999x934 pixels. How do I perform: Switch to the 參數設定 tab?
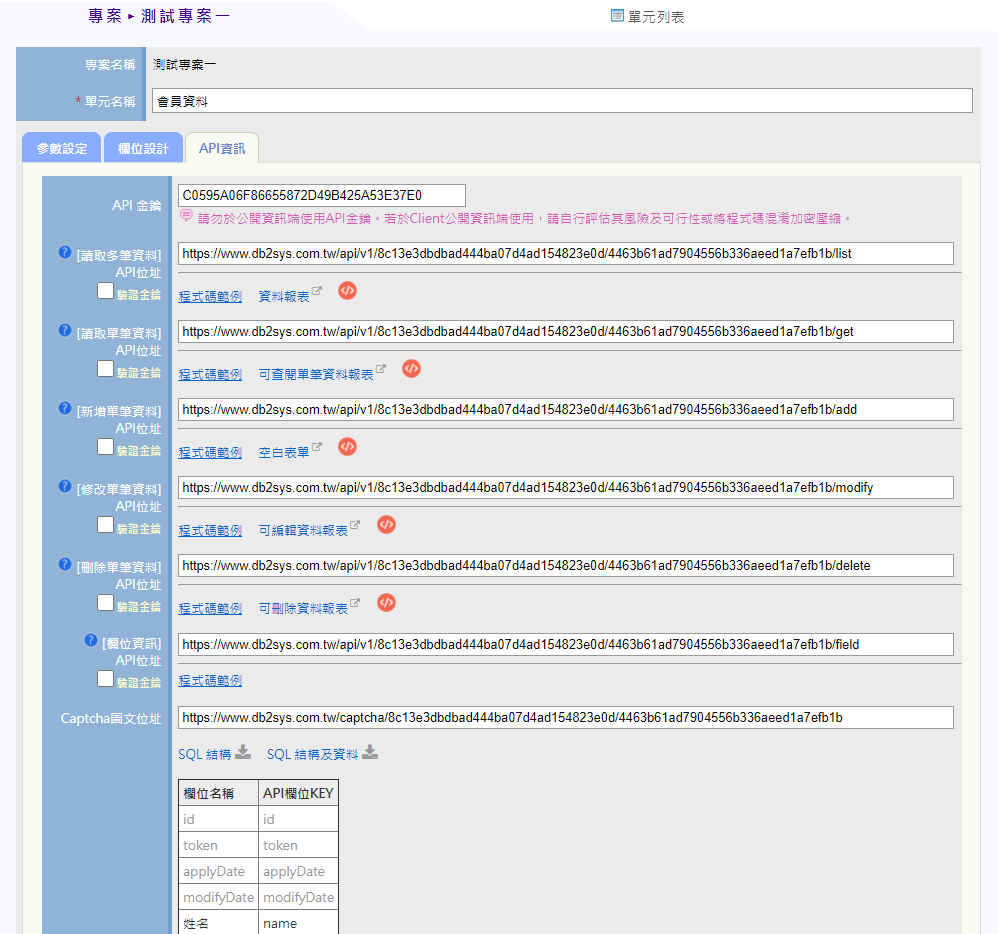(62, 148)
